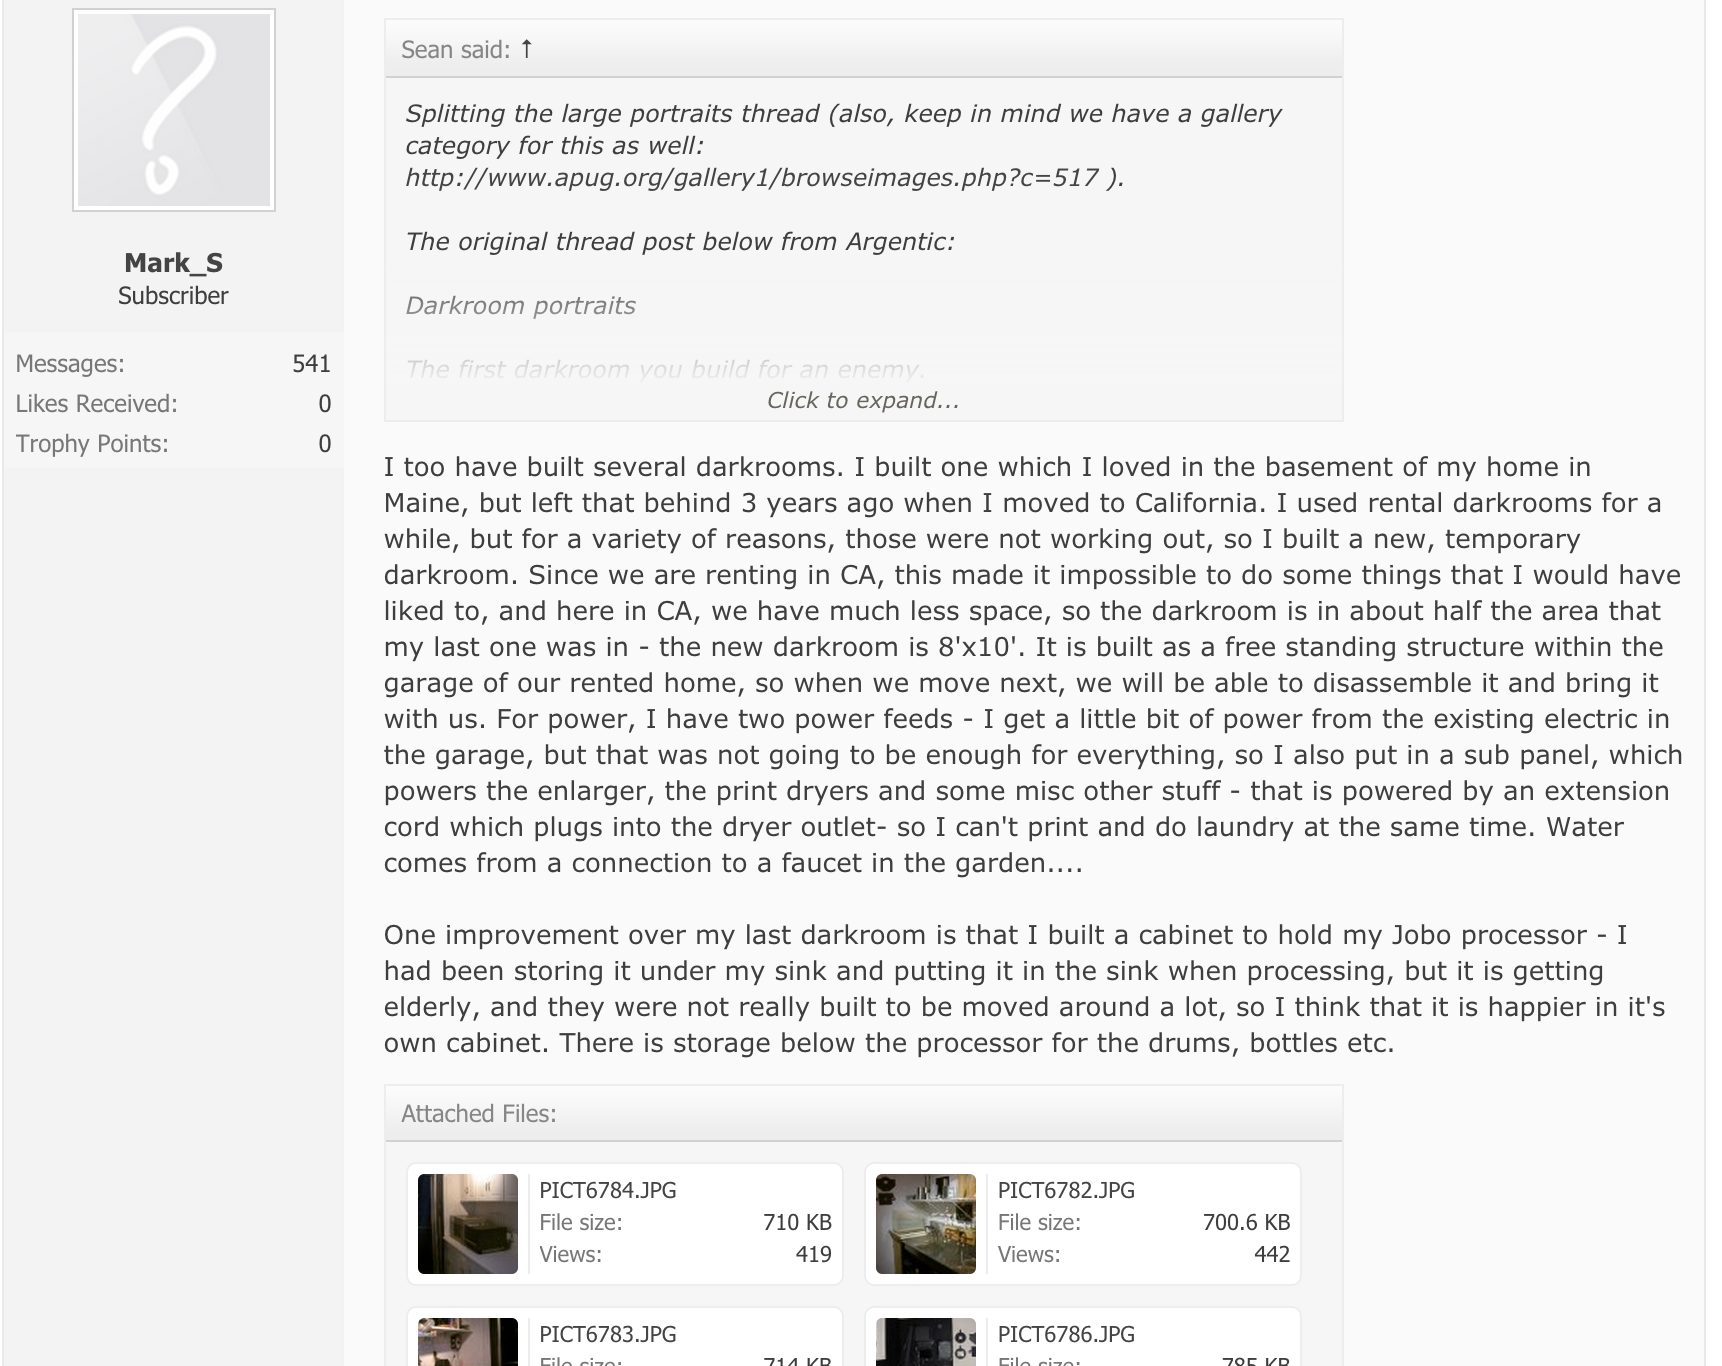Click the Attached Files header
Image resolution: width=1722 pixels, height=1366 pixels.
(x=478, y=1114)
